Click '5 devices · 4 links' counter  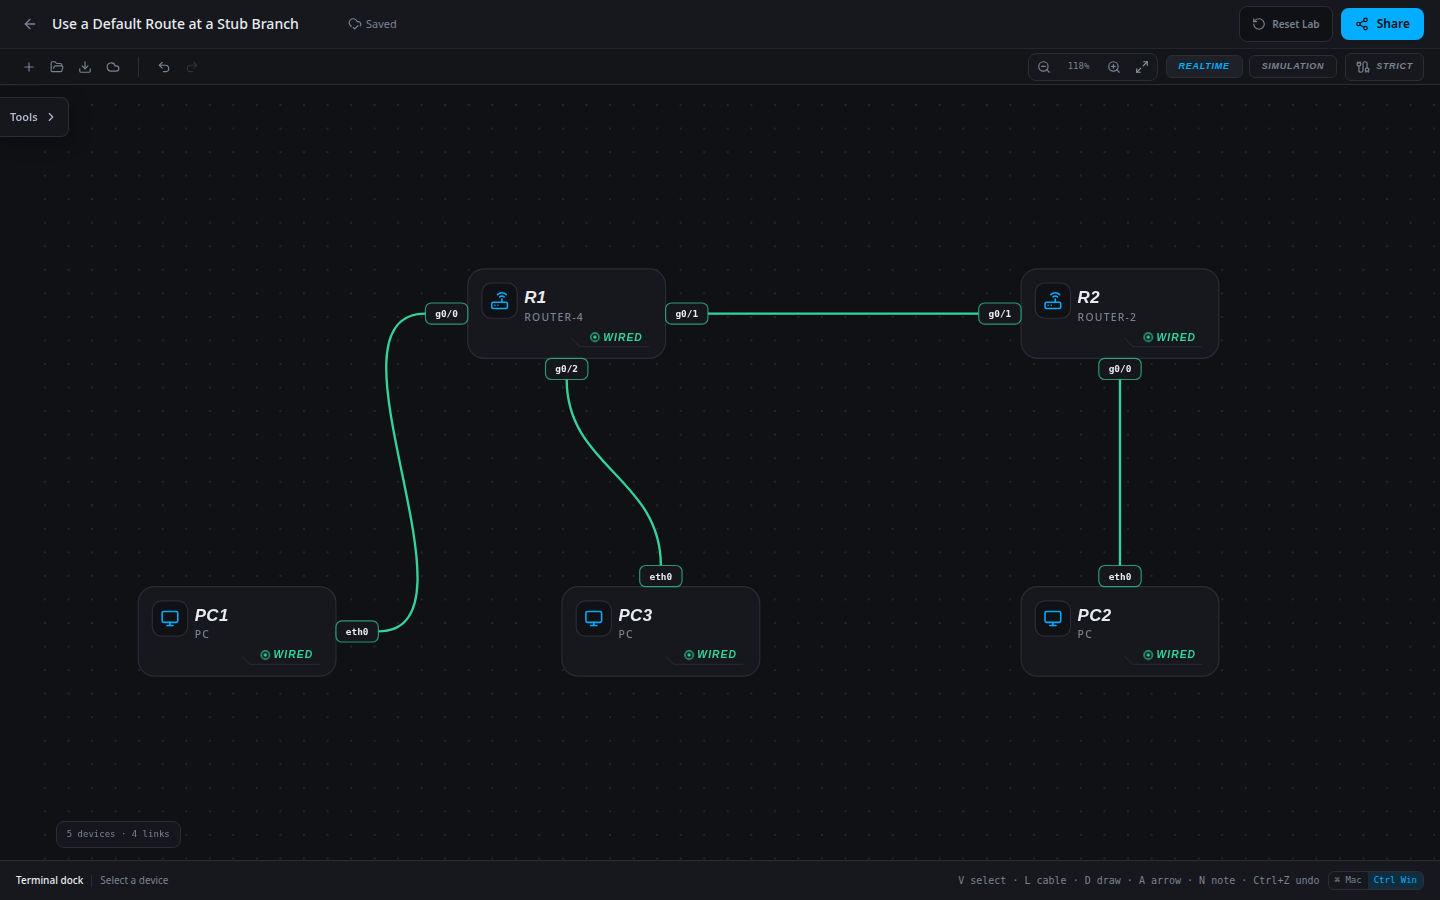118,834
